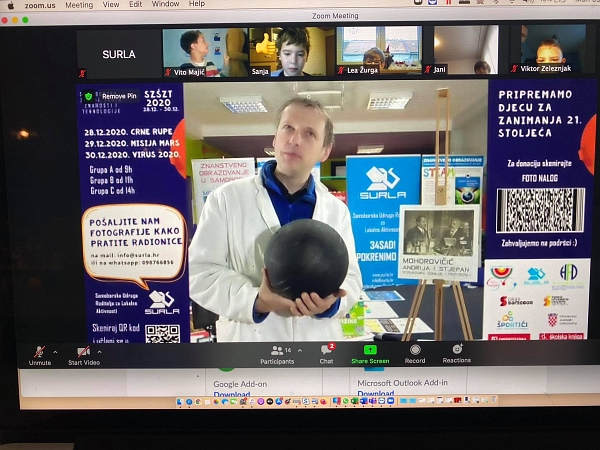
Task: Click Remove Pin on the pinned video
Action: tap(119, 96)
